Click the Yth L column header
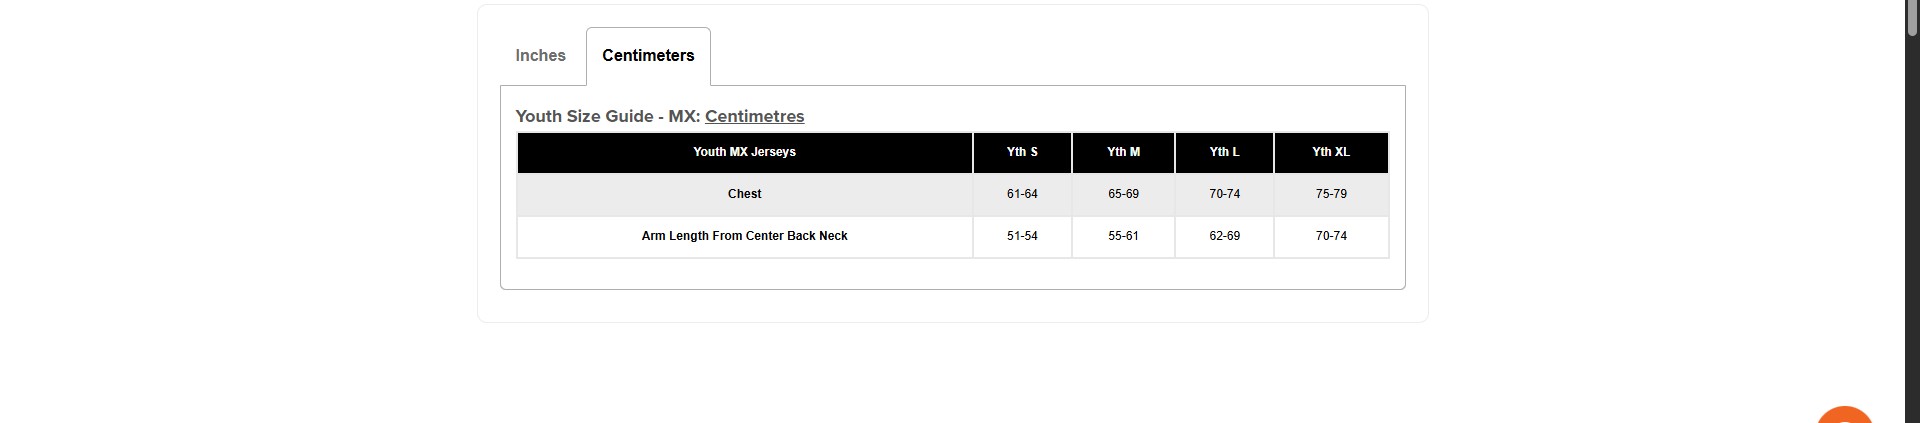The height and width of the screenshot is (423, 1920). [1224, 152]
